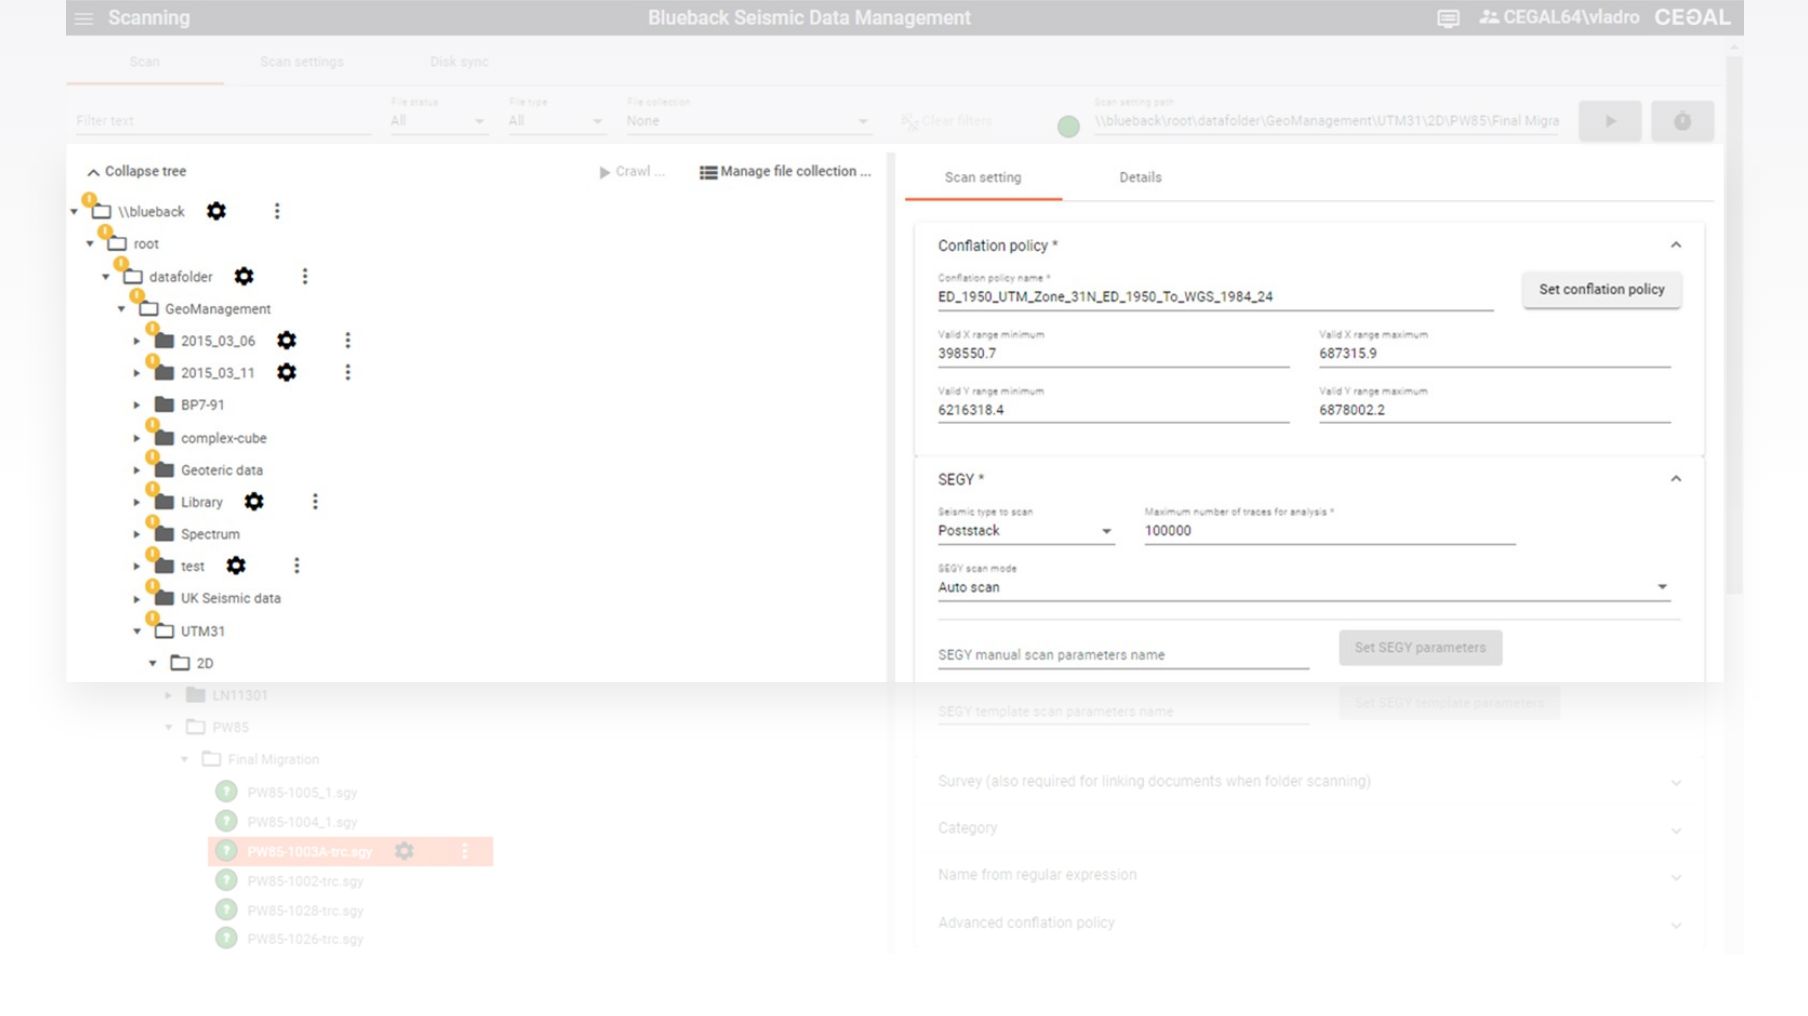
Task: Open settings gear for Library folder
Action: pos(254,501)
